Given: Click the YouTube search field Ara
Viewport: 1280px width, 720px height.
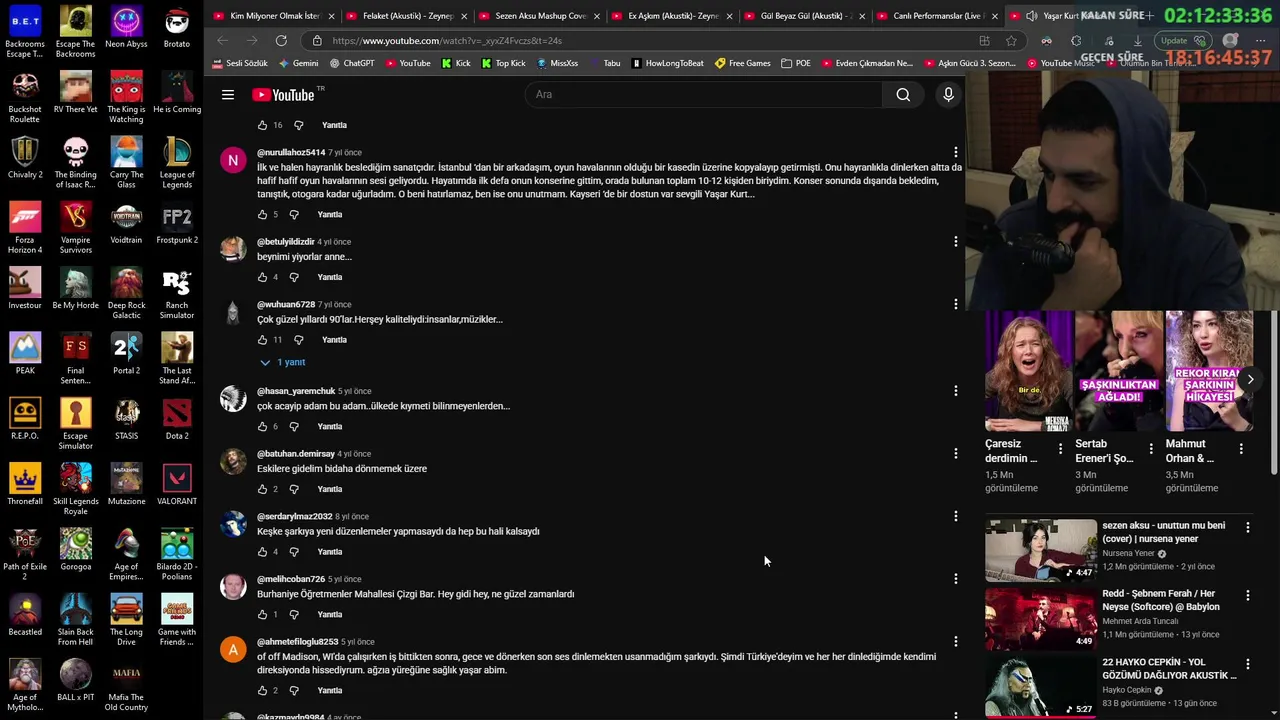Looking at the screenshot, I should [704, 95].
